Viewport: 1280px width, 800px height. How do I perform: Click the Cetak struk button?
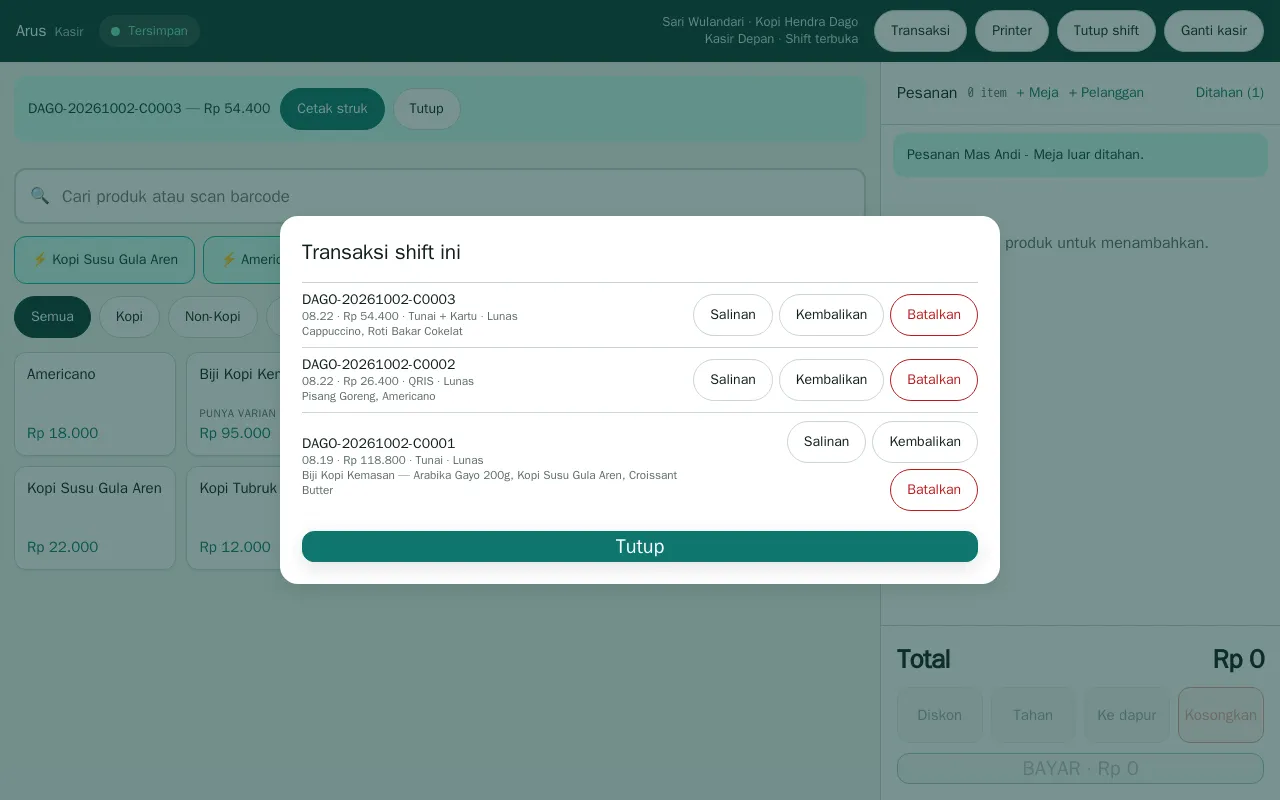pos(332,109)
